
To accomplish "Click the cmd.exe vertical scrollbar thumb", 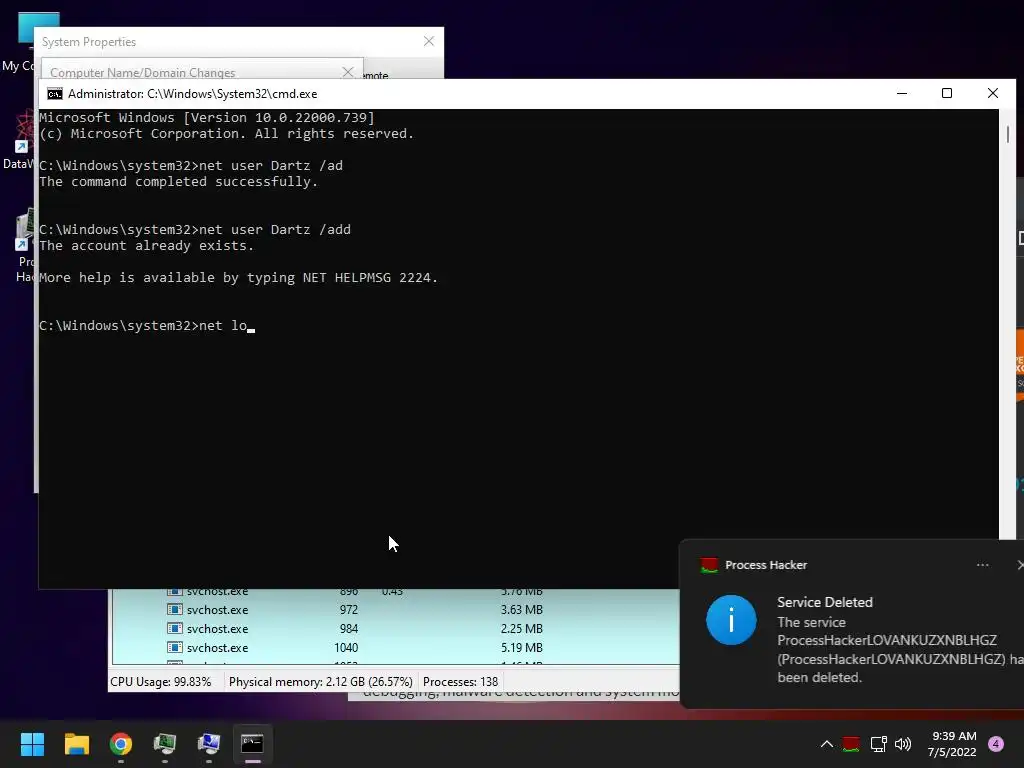I will (1008, 134).
